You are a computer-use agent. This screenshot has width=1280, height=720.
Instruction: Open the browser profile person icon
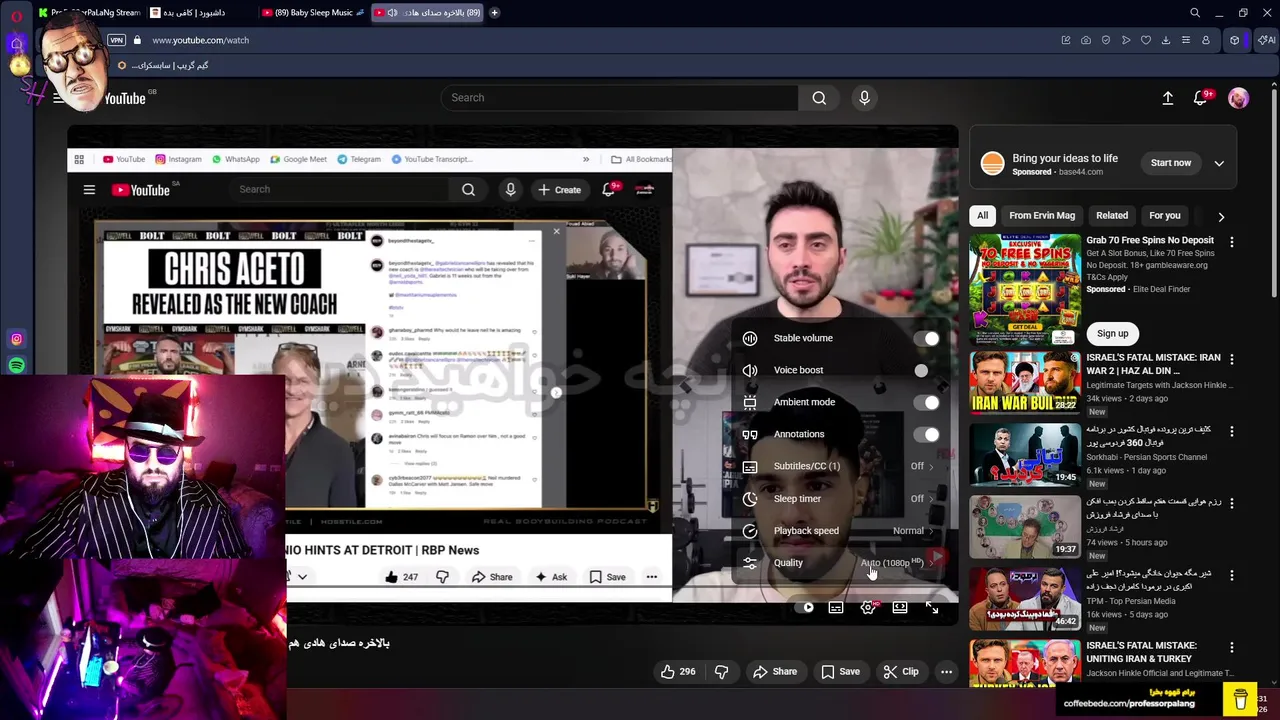click(1205, 40)
